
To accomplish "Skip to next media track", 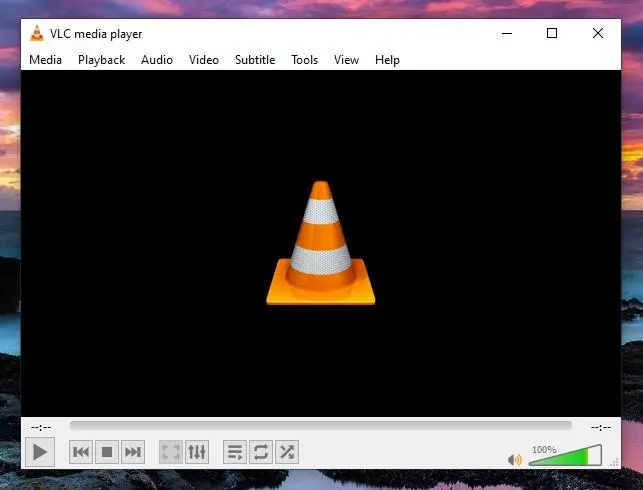I will point(133,452).
